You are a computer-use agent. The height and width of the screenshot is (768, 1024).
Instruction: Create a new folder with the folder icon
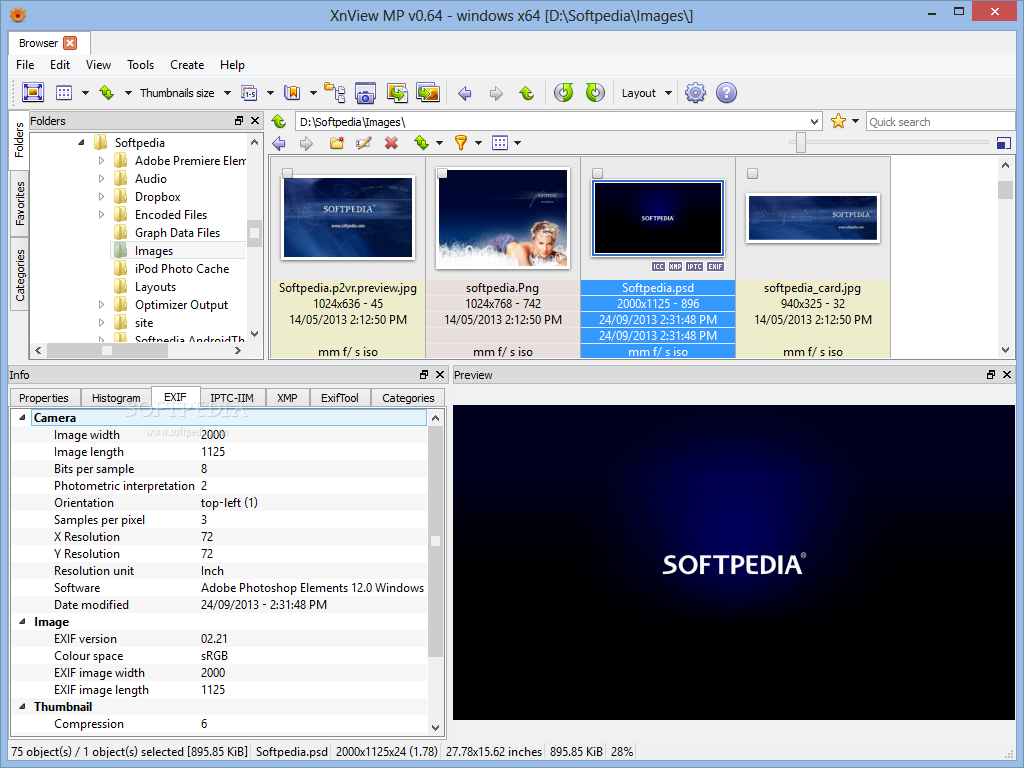point(336,143)
